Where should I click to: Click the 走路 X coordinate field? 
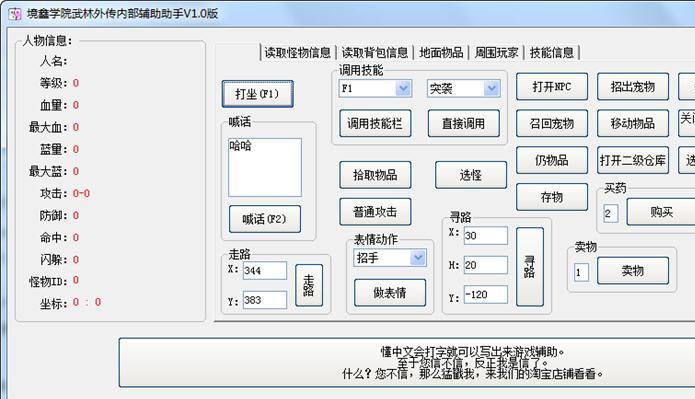point(265,270)
